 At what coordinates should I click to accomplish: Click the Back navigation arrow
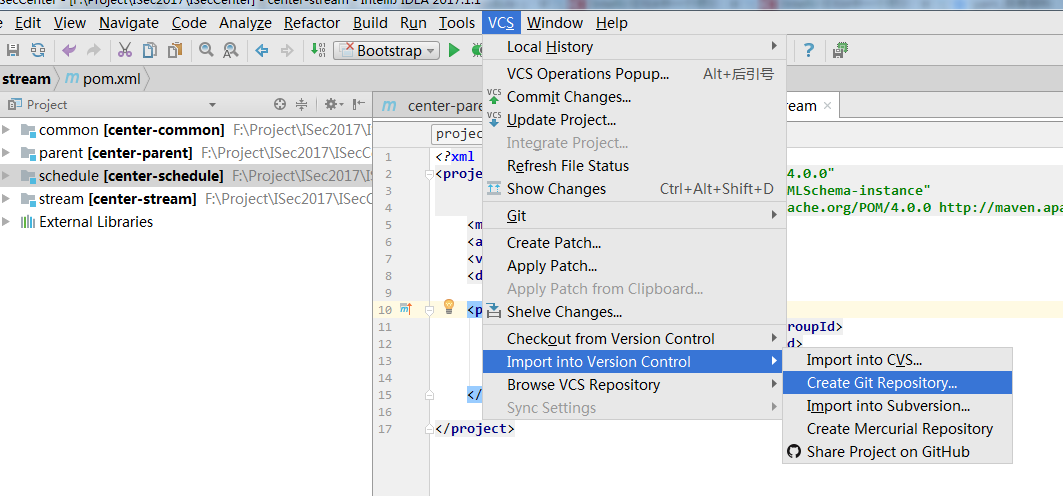[x=262, y=50]
